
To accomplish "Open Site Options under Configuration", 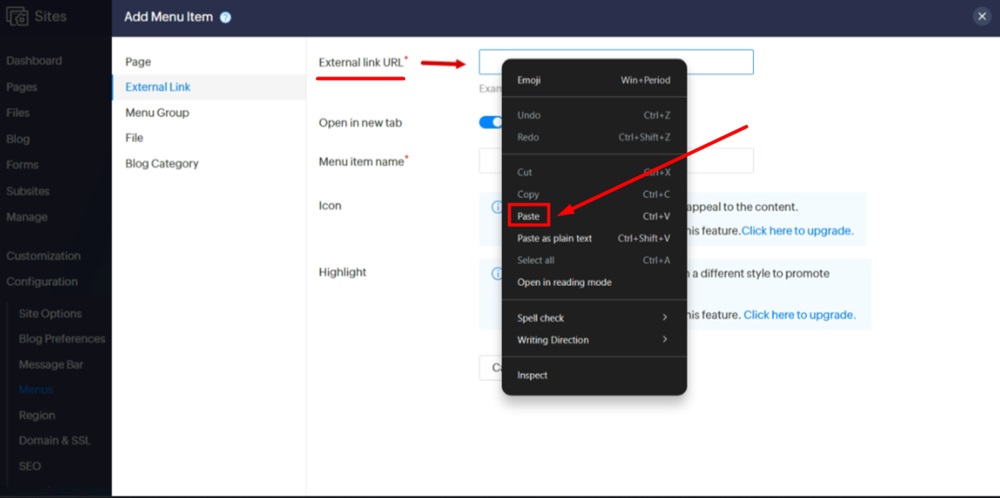I will click(x=50, y=314).
